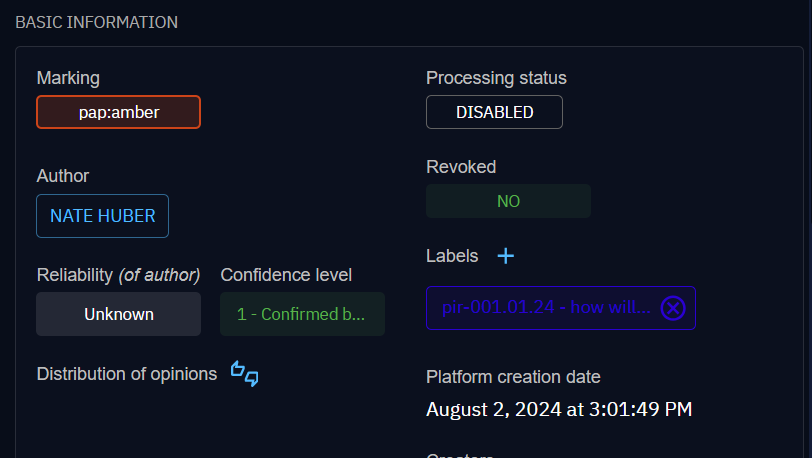The image size is (812, 458).
Task: Remove the pir-001.01.24 label with its X icon
Action: click(x=673, y=308)
